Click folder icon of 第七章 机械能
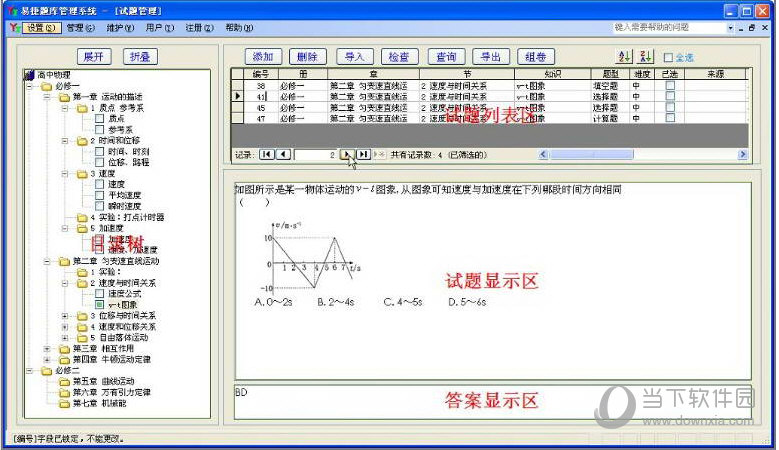The image size is (779, 450). click(x=65, y=403)
